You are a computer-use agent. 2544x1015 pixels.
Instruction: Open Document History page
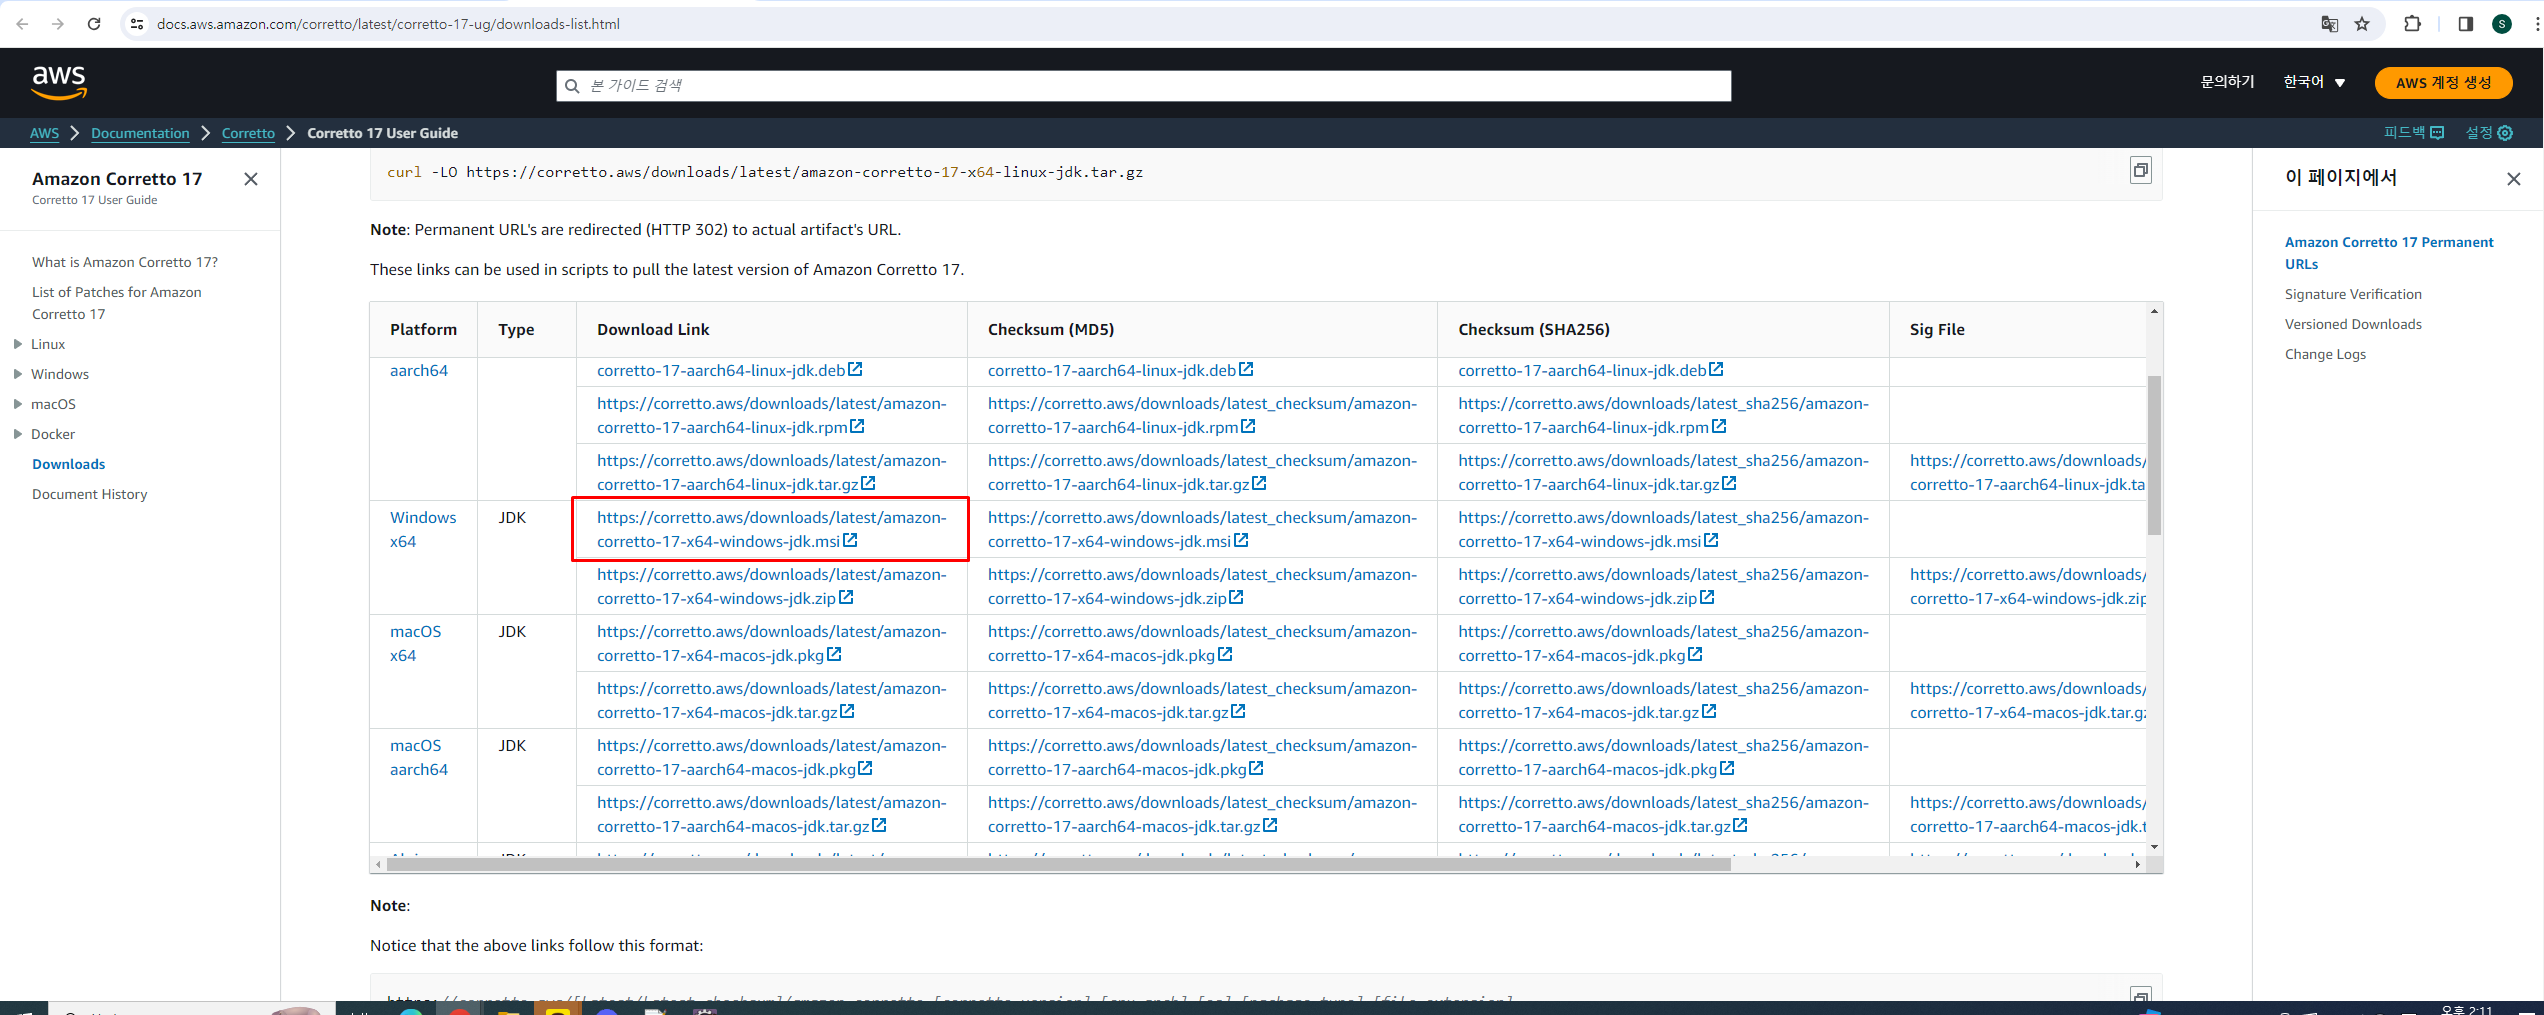coord(89,494)
